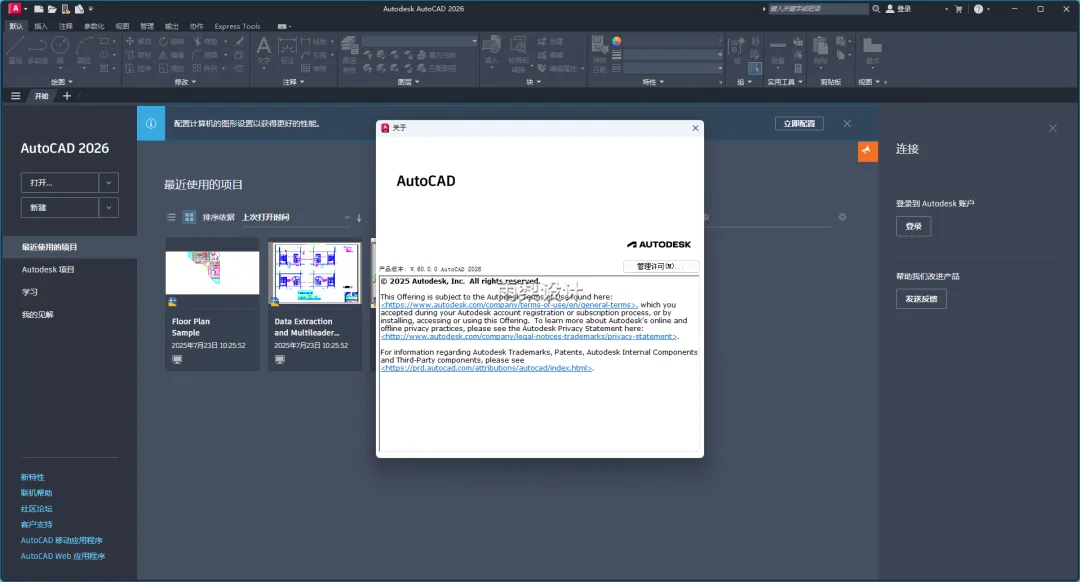The width and height of the screenshot is (1080, 582).
Task: Expand the New (新建) button dropdown arrow
Action: [x=108, y=207]
